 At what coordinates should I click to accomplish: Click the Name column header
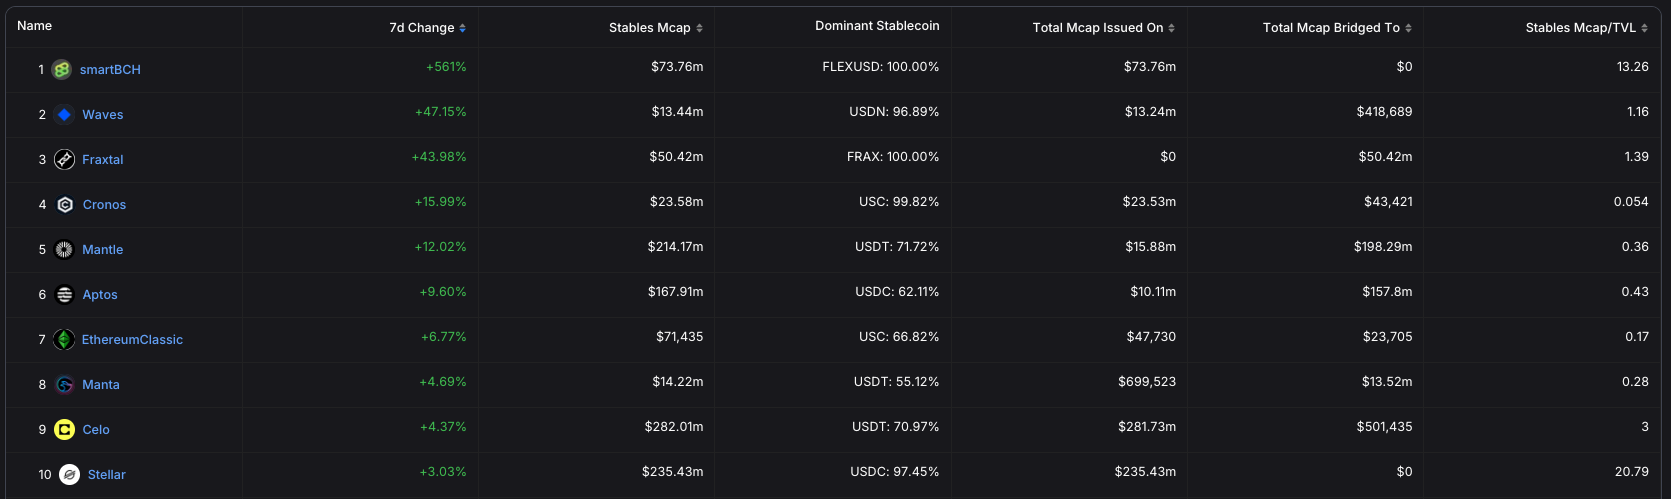(35, 26)
